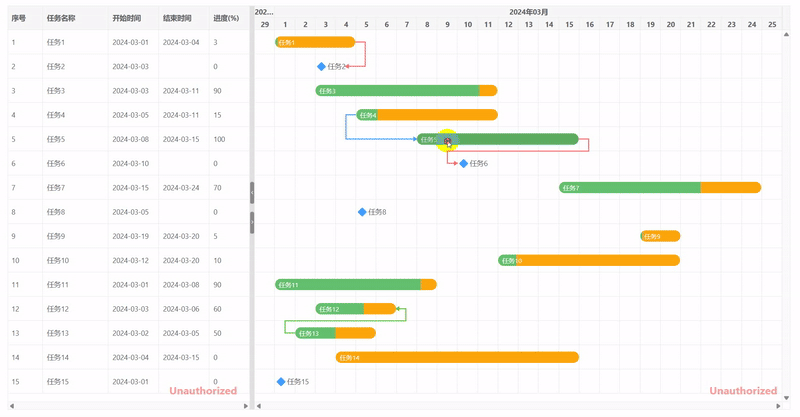The image size is (800, 417).
Task: Click start date 2024-03-08 of 任务5
Action: pos(131,139)
